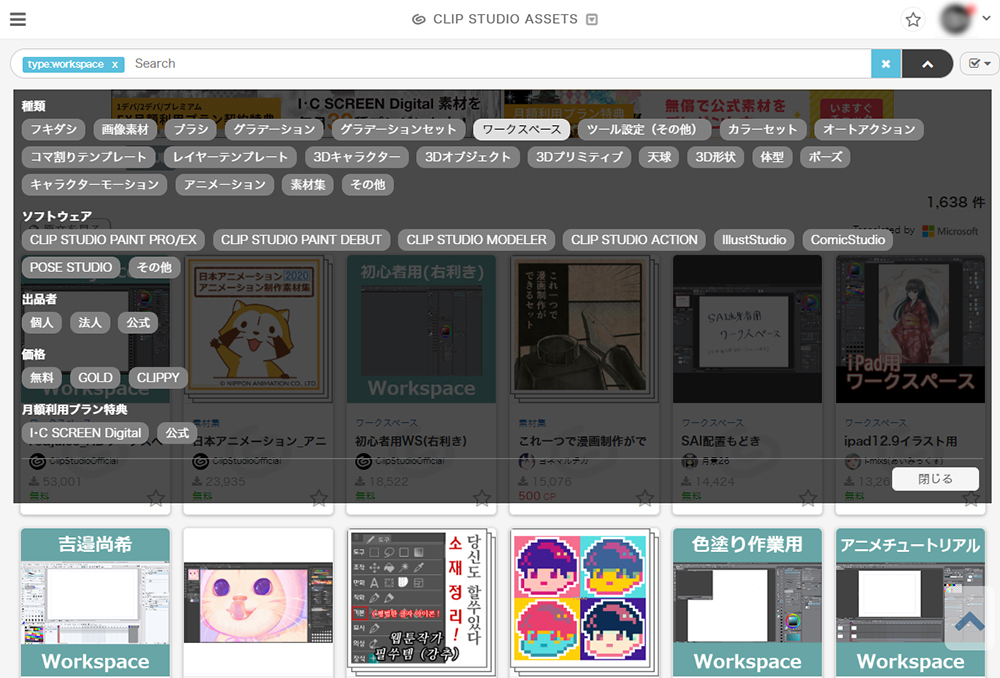1000x678 pixels.
Task: Open the hamburger menu icon
Action: click(x=17, y=19)
